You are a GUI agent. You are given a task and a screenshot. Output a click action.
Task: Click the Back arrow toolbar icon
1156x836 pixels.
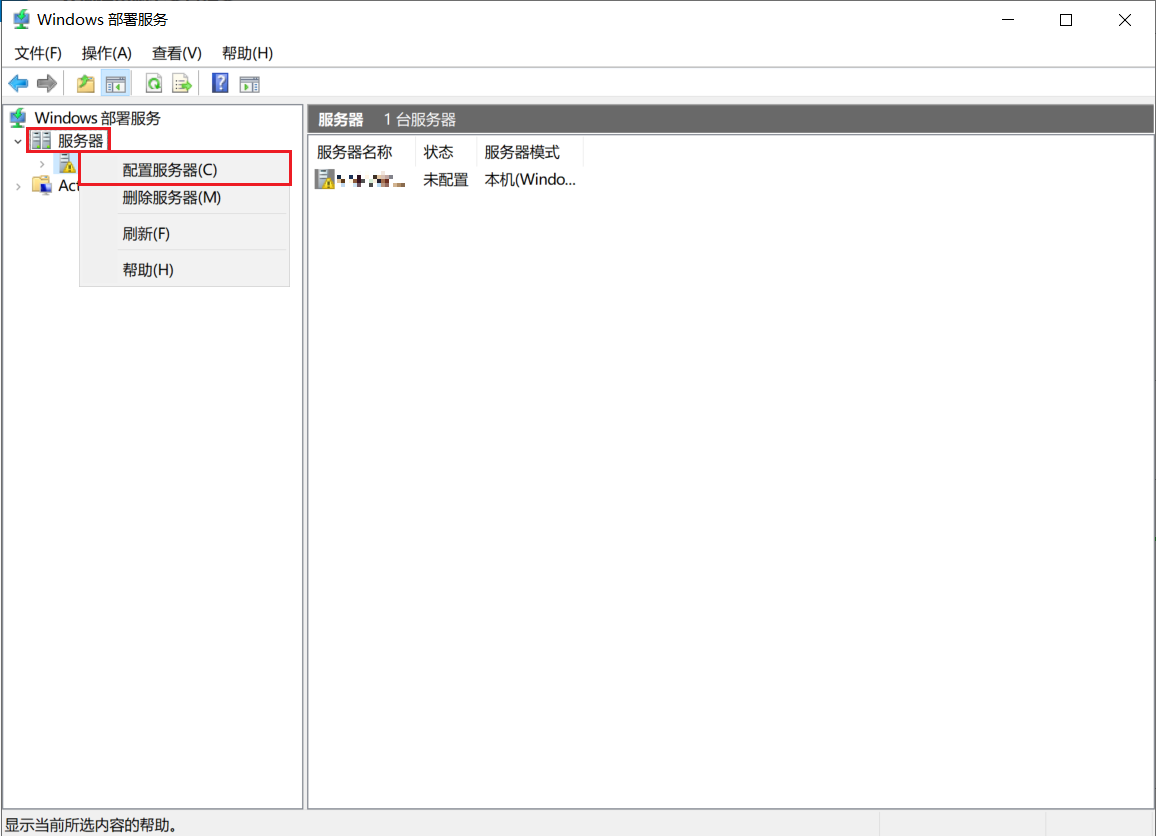tap(18, 84)
